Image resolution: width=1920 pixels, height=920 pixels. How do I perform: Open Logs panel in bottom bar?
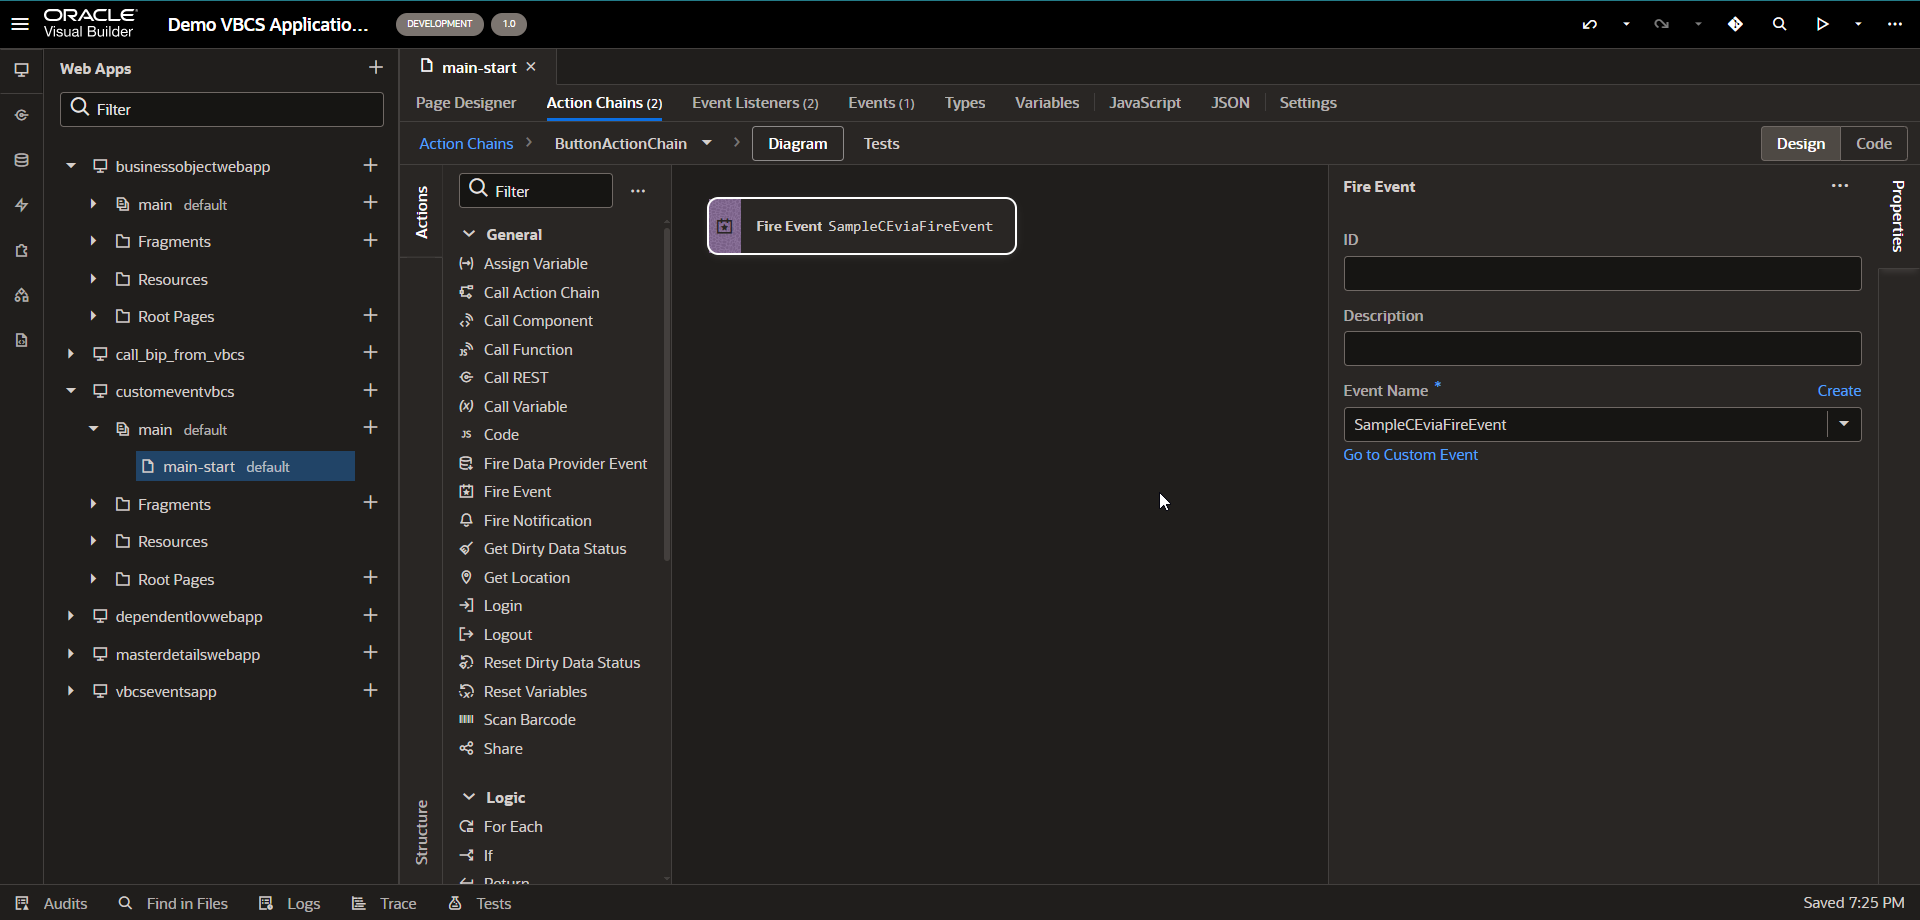click(x=289, y=903)
